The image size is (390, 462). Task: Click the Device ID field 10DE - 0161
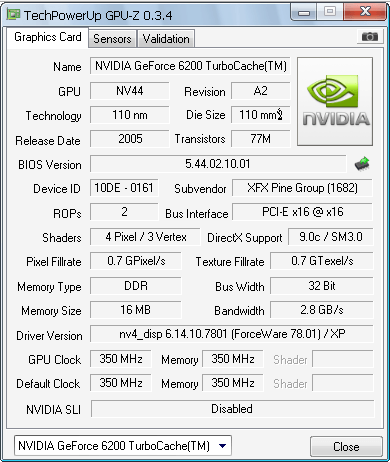coord(124,188)
